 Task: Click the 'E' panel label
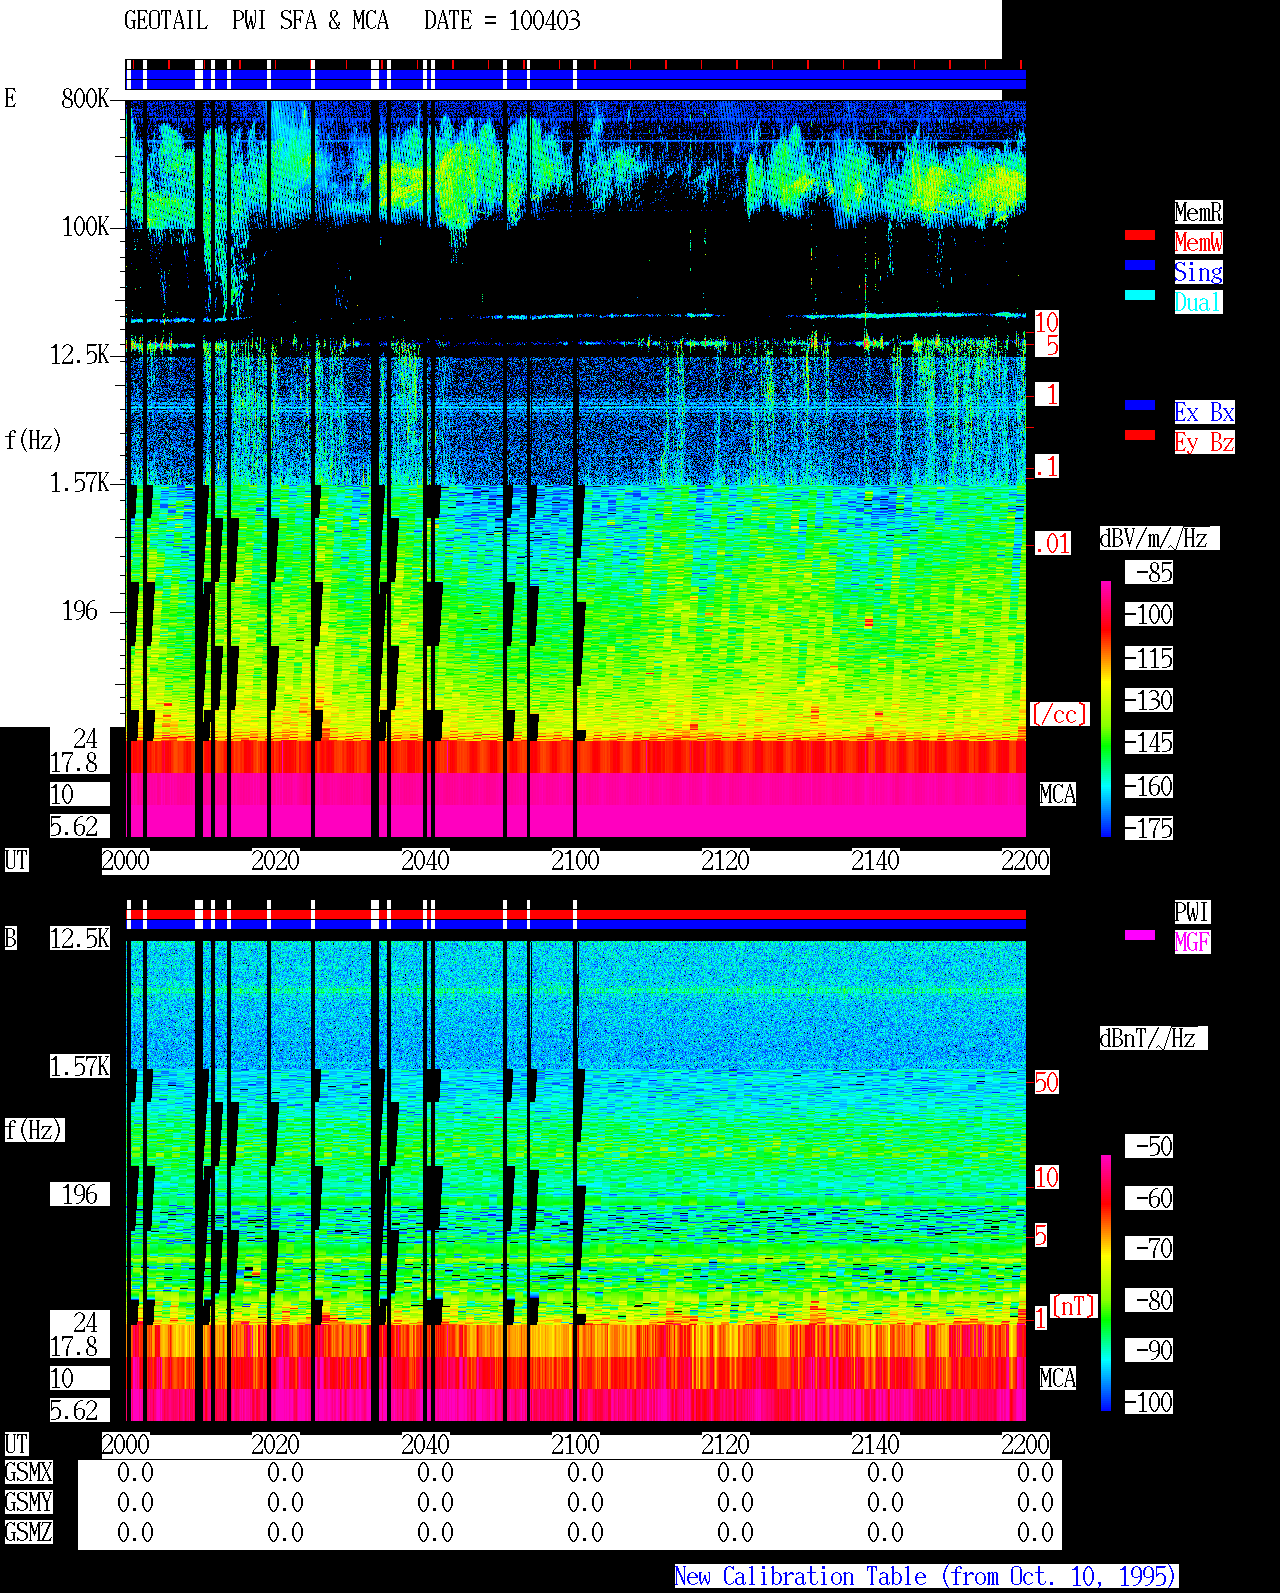(10, 98)
